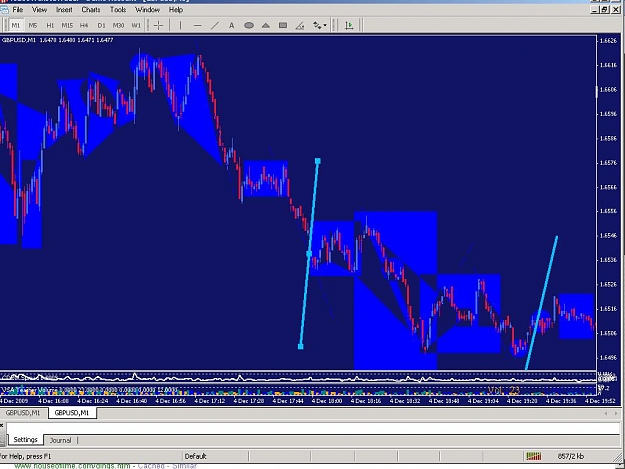This screenshot has width=625, height=469.
Task: Select the Triangle shape tool
Action: tap(266, 26)
